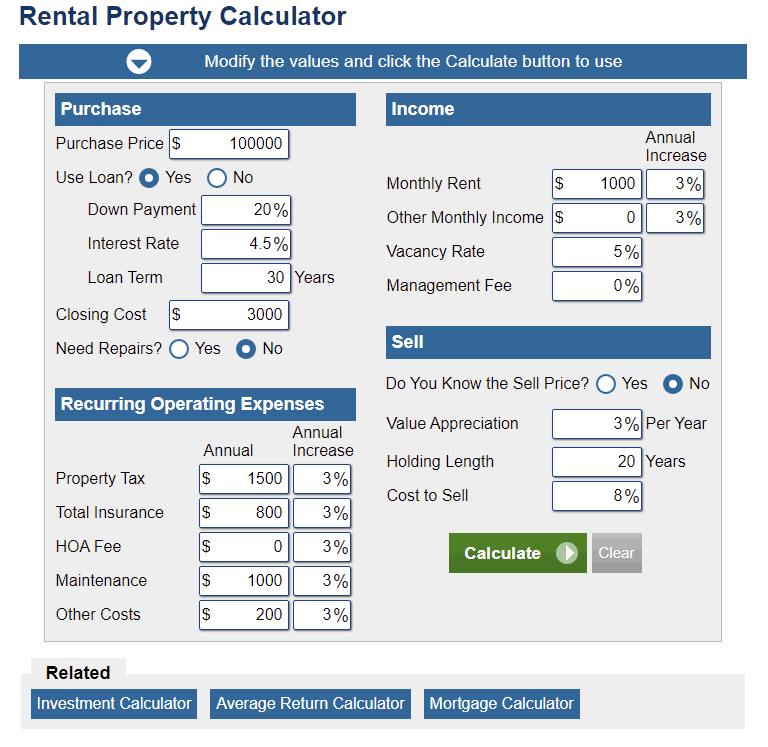Select No for Need Repairs

pos(246,349)
